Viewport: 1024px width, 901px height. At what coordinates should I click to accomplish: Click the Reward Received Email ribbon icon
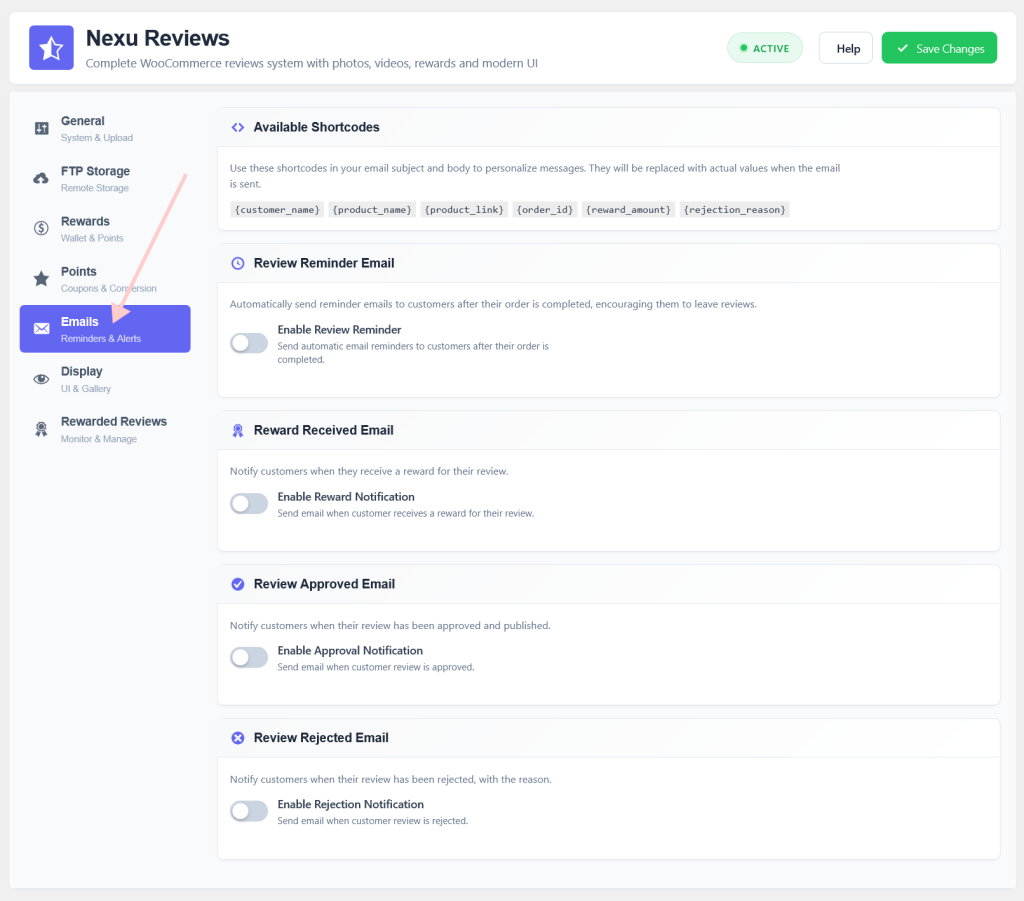238,430
